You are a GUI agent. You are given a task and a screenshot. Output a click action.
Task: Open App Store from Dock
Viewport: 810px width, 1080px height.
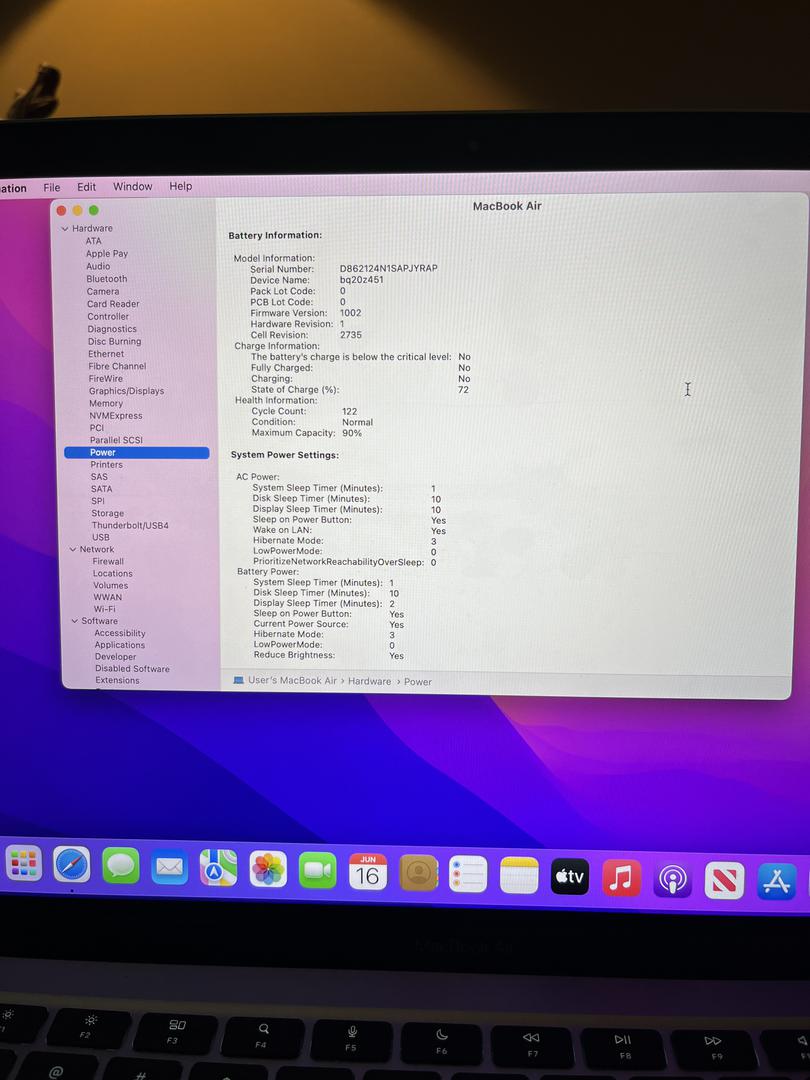coord(776,882)
